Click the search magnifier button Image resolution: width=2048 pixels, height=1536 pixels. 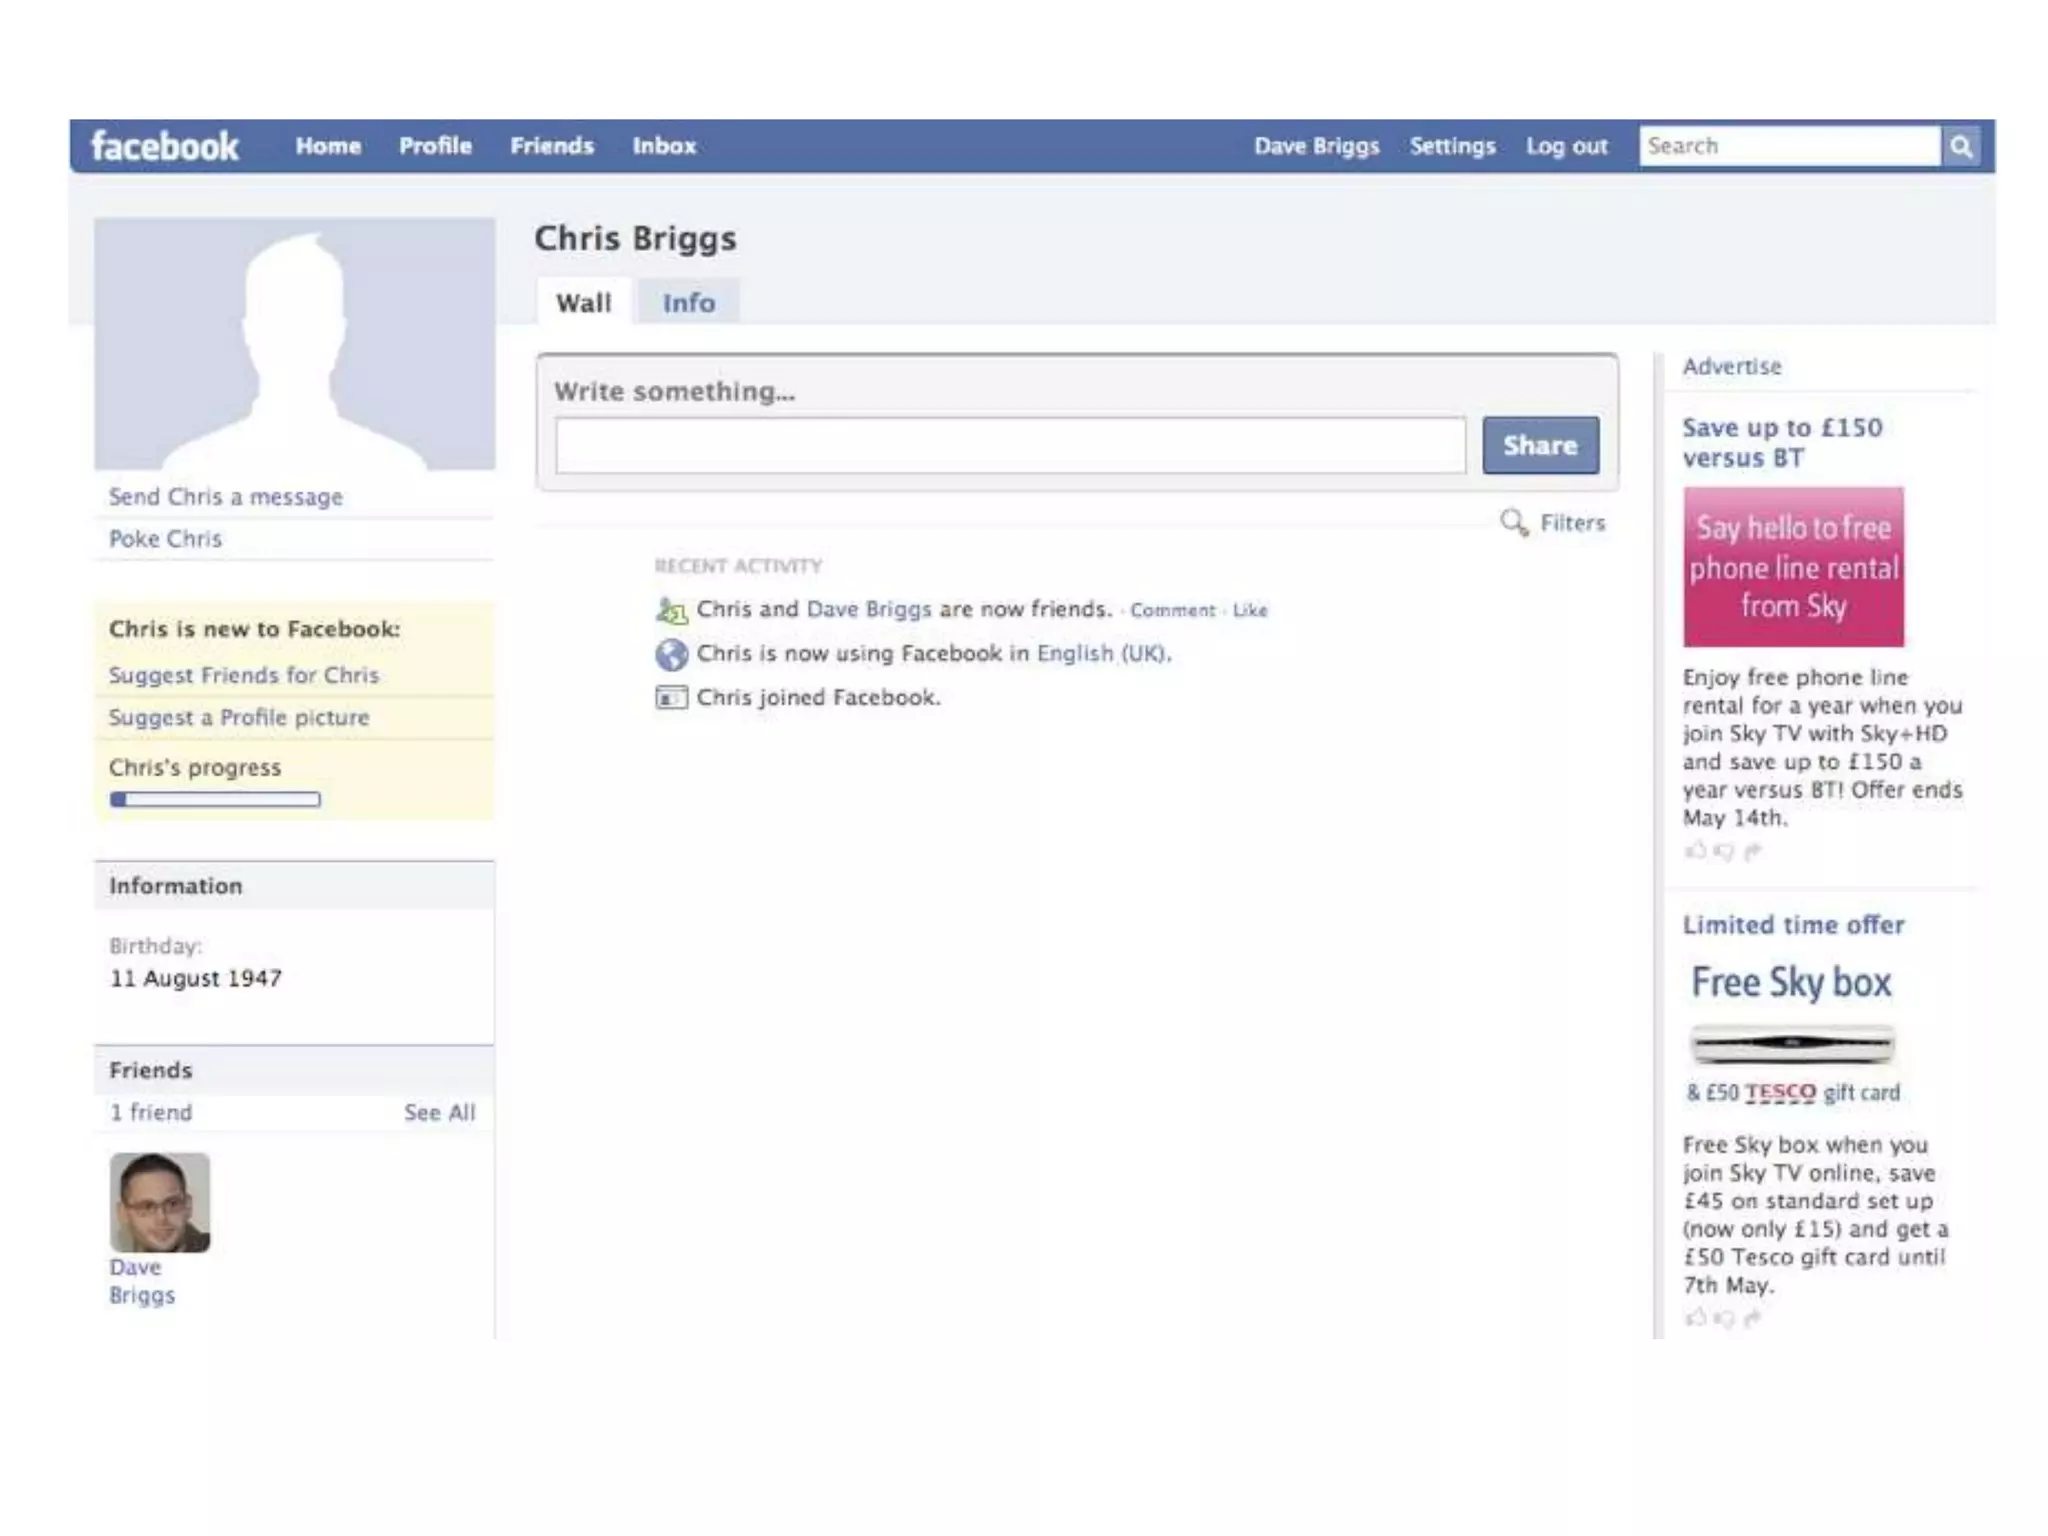tap(1960, 146)
